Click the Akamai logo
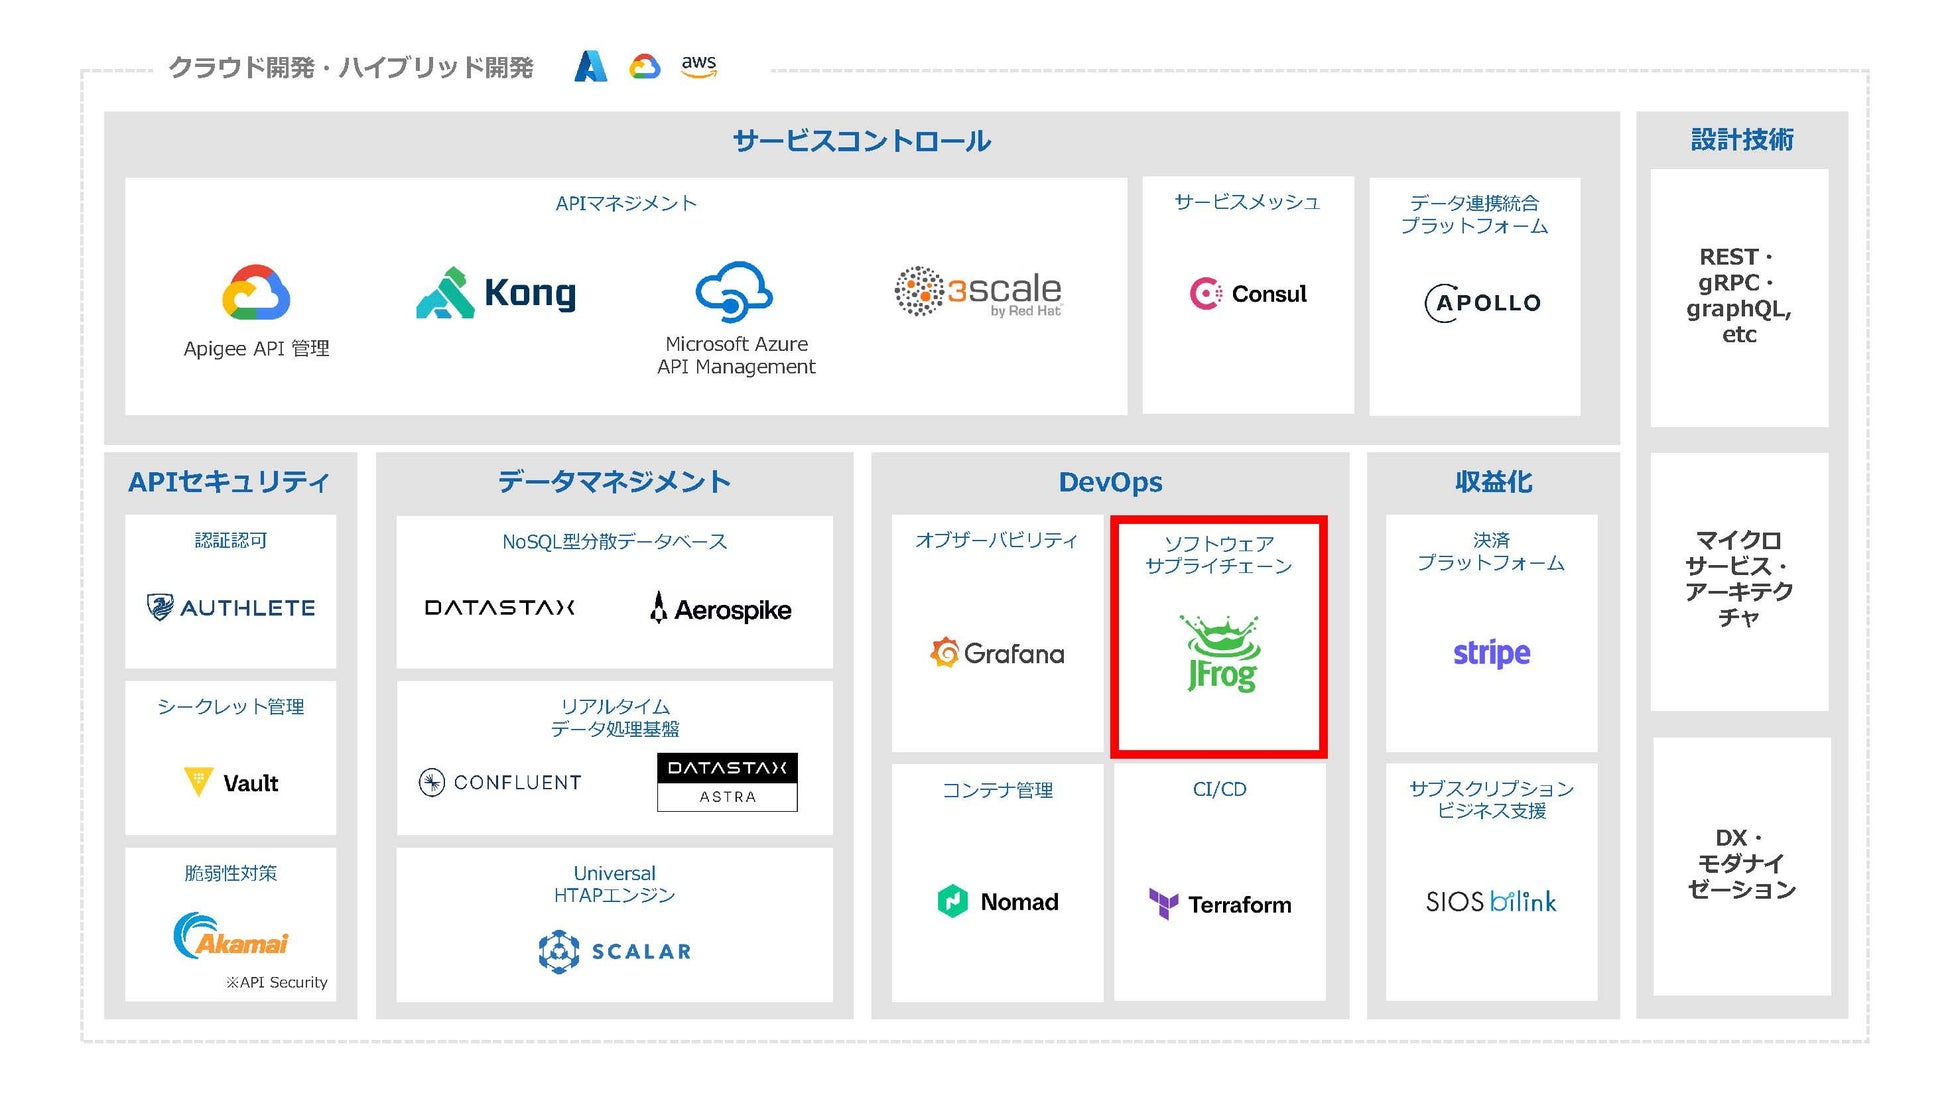The height and width of the screenshot is (1097, 1950). coord(231,937)
